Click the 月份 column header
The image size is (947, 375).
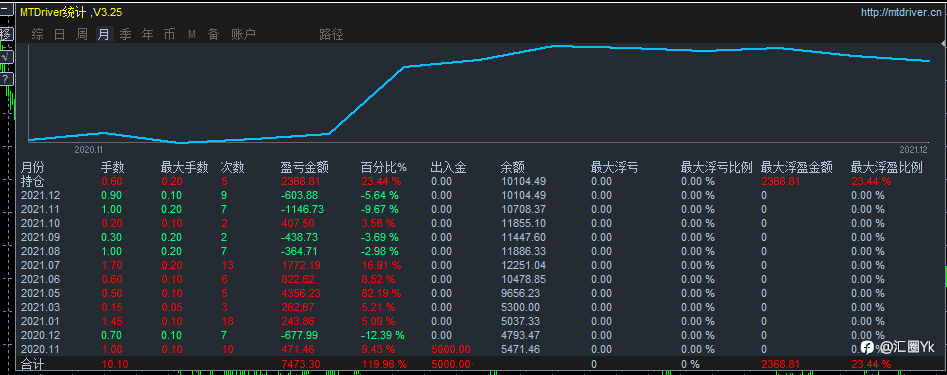pos(32,167)
